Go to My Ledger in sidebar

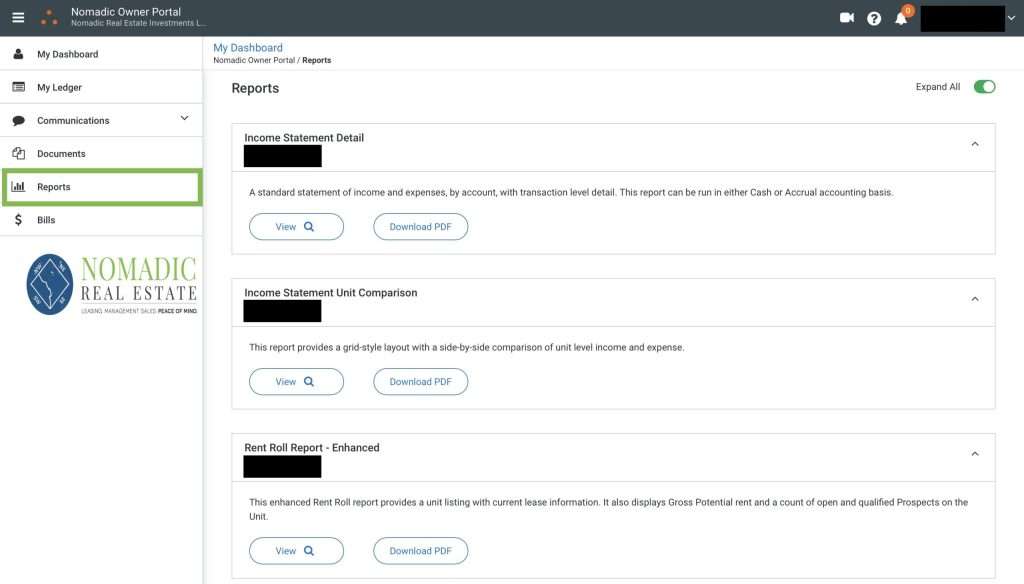(x=59, y=87)
